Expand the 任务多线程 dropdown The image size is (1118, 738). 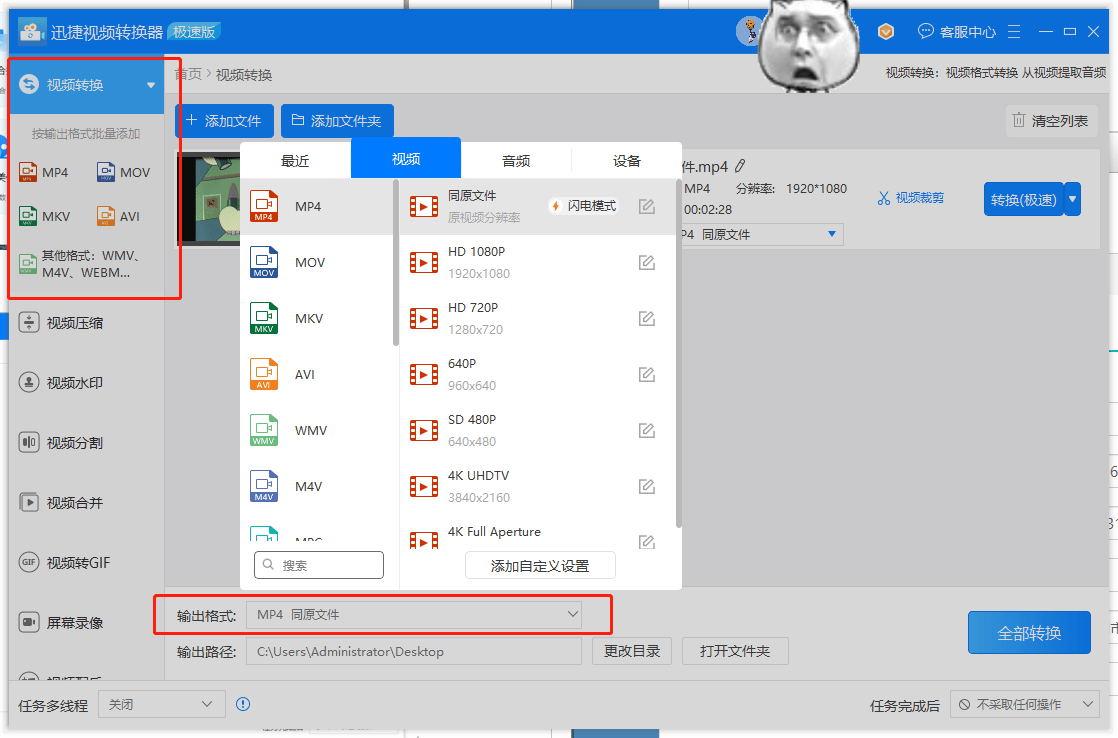point(161,705)
